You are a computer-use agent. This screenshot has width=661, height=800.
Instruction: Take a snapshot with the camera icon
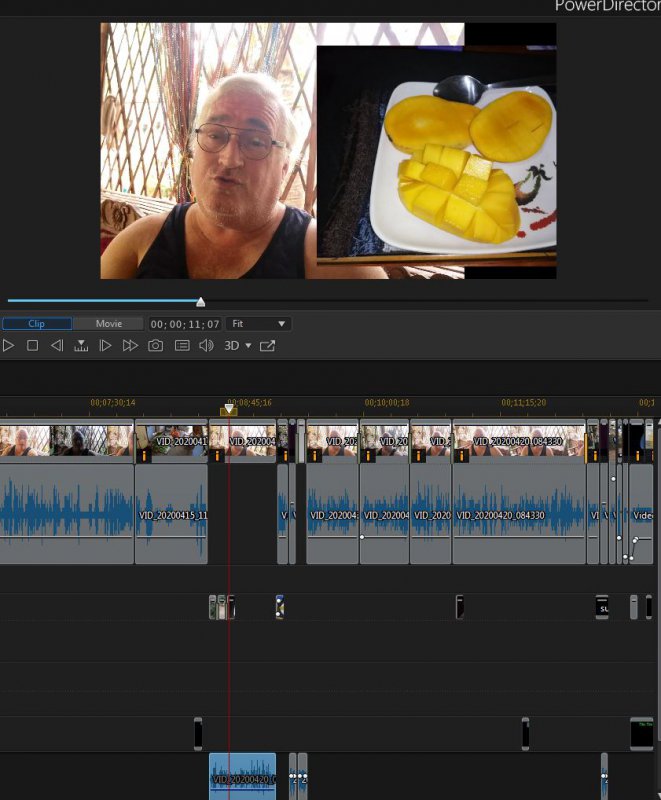pos(156,346)
